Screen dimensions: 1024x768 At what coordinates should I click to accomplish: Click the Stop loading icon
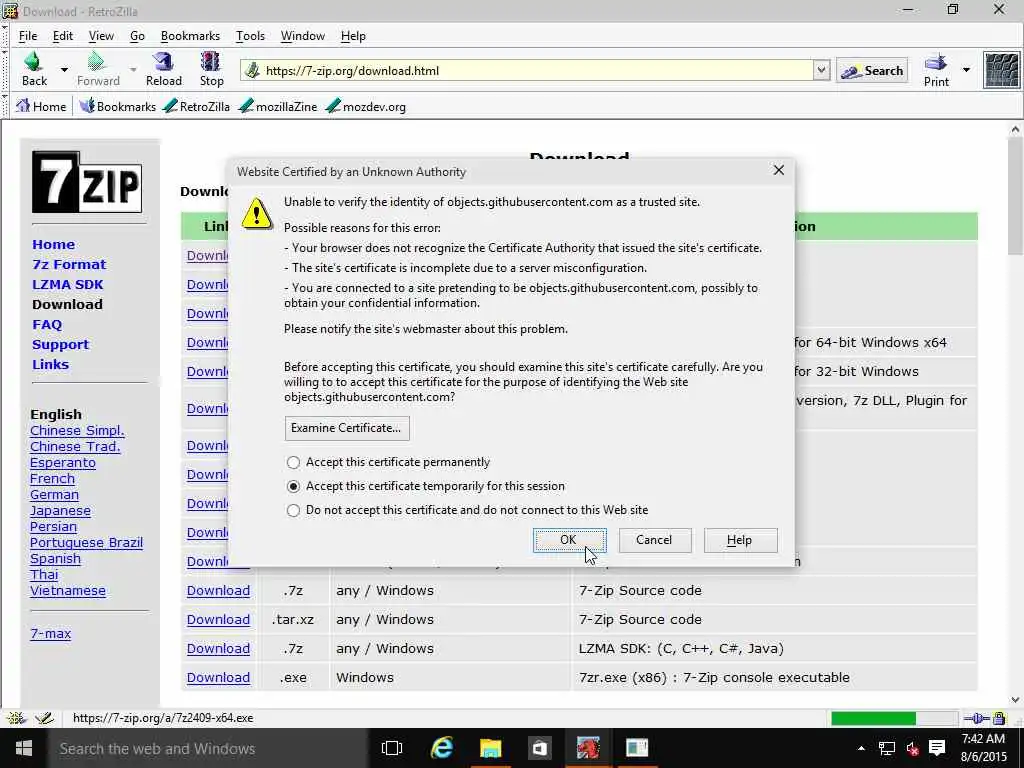(210, 62)
